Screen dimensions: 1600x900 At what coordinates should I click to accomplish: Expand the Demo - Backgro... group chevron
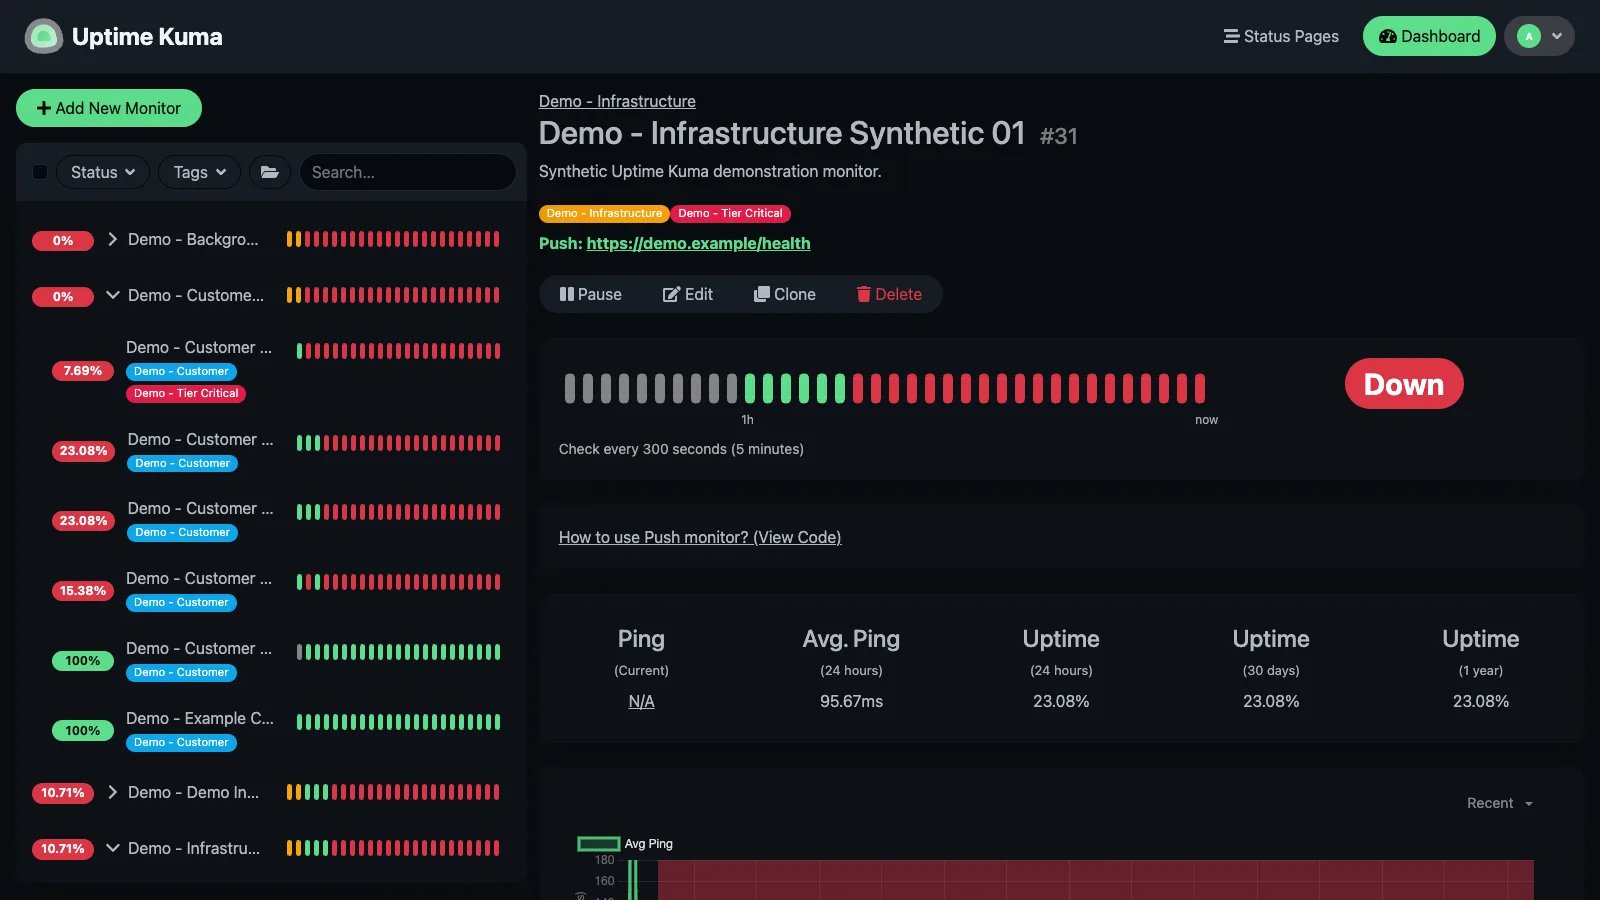112,239
